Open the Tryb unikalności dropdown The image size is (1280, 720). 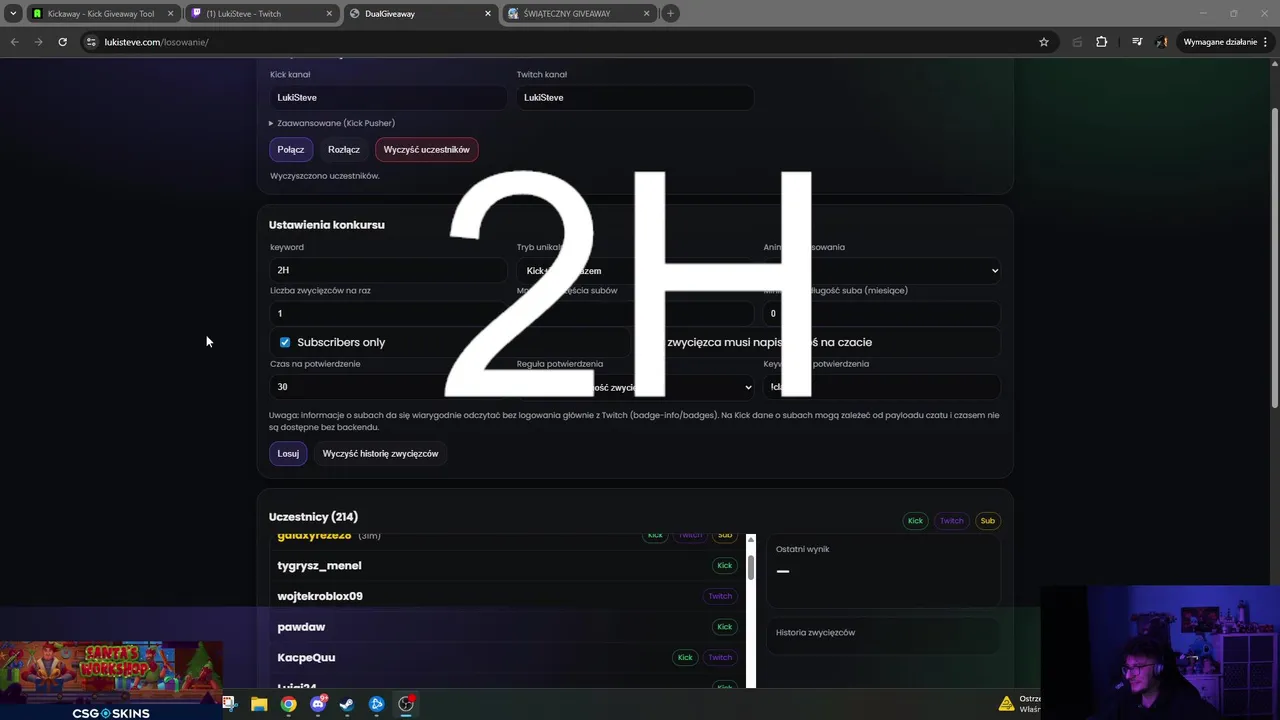(x=634, y=270)
